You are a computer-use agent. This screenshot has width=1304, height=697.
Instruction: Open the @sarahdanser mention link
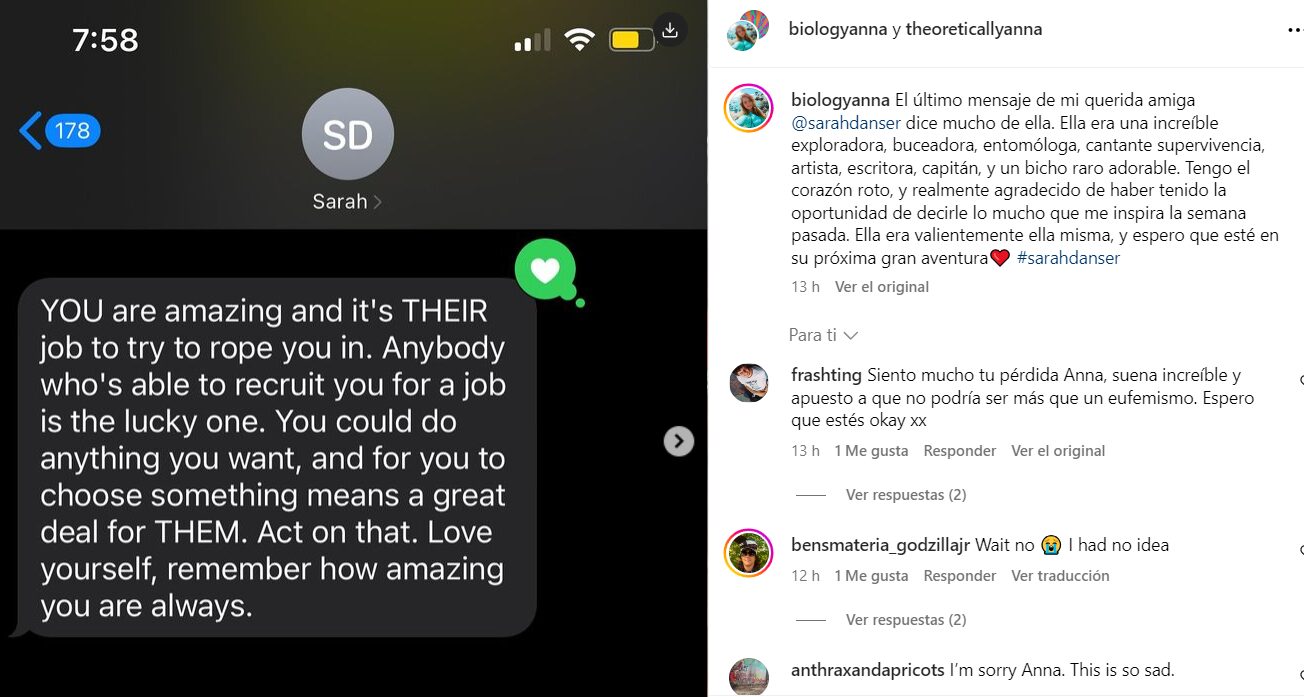[846, 123]
